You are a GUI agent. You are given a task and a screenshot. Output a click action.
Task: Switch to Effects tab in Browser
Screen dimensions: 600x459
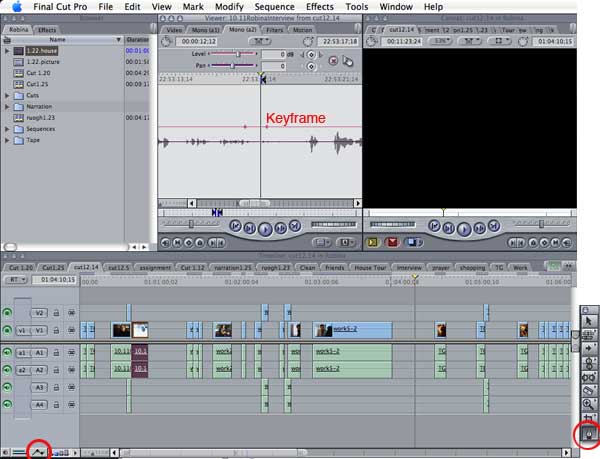point(47,30)
